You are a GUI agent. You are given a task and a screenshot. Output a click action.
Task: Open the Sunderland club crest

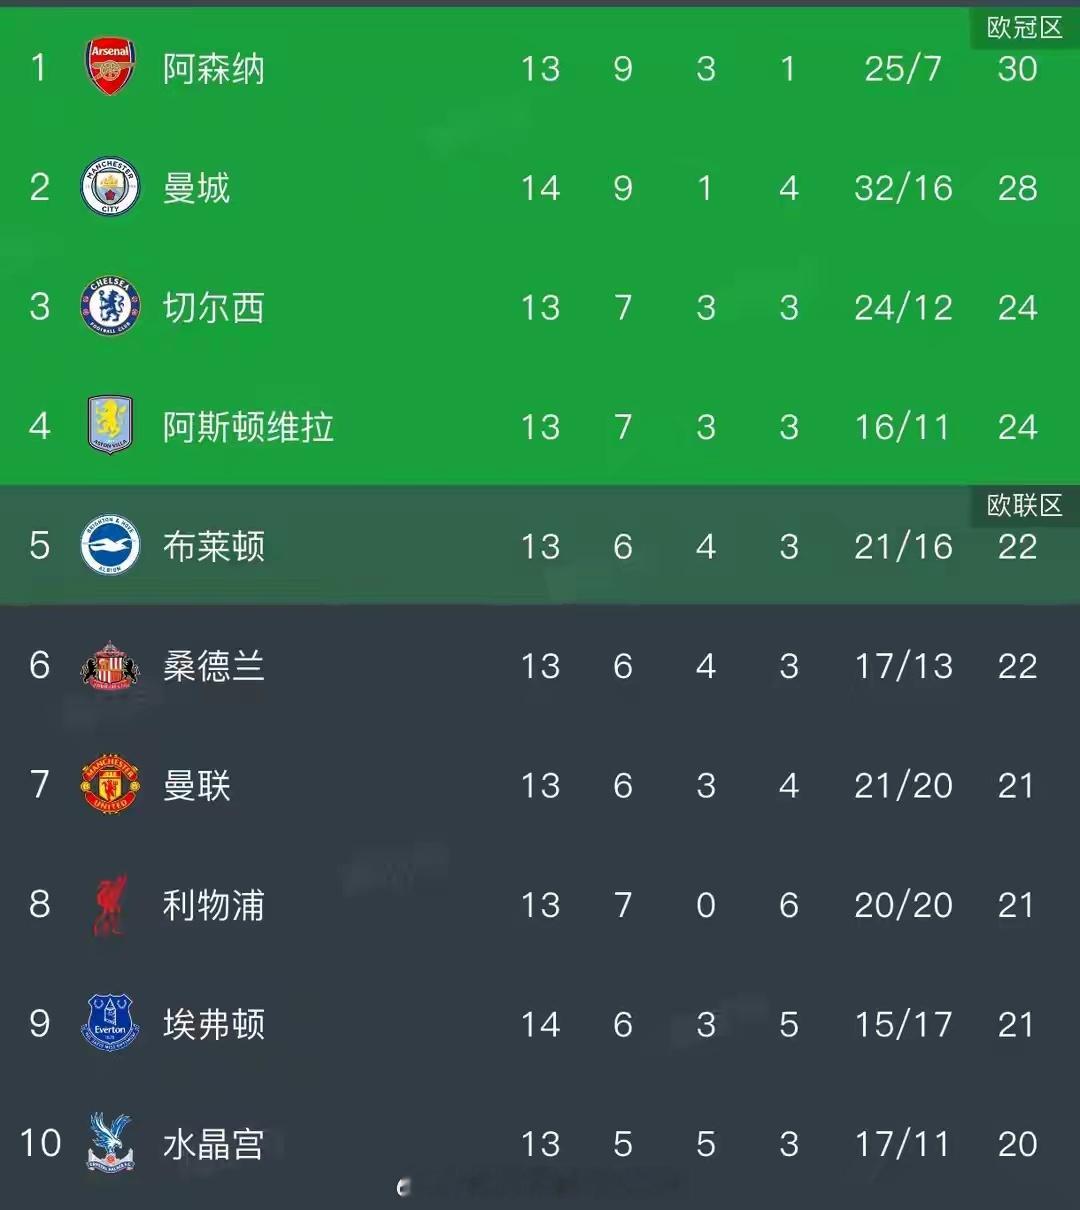click(110, 665)
